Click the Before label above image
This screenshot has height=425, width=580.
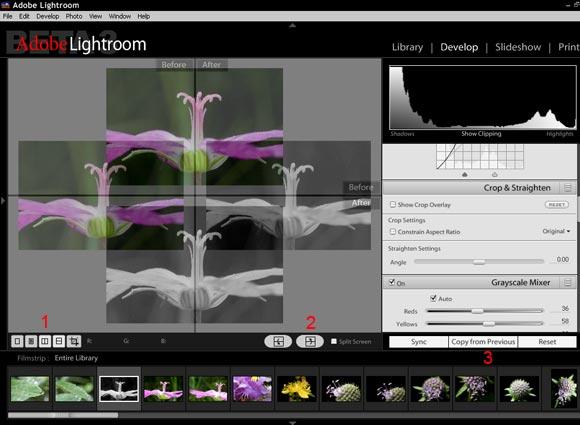click(173, 64)
